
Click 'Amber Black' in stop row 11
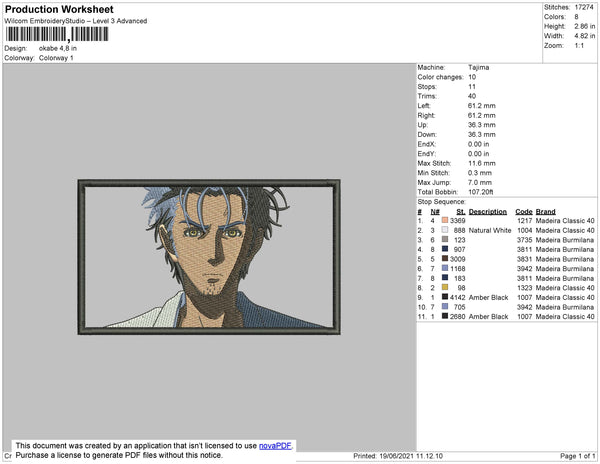488,316
